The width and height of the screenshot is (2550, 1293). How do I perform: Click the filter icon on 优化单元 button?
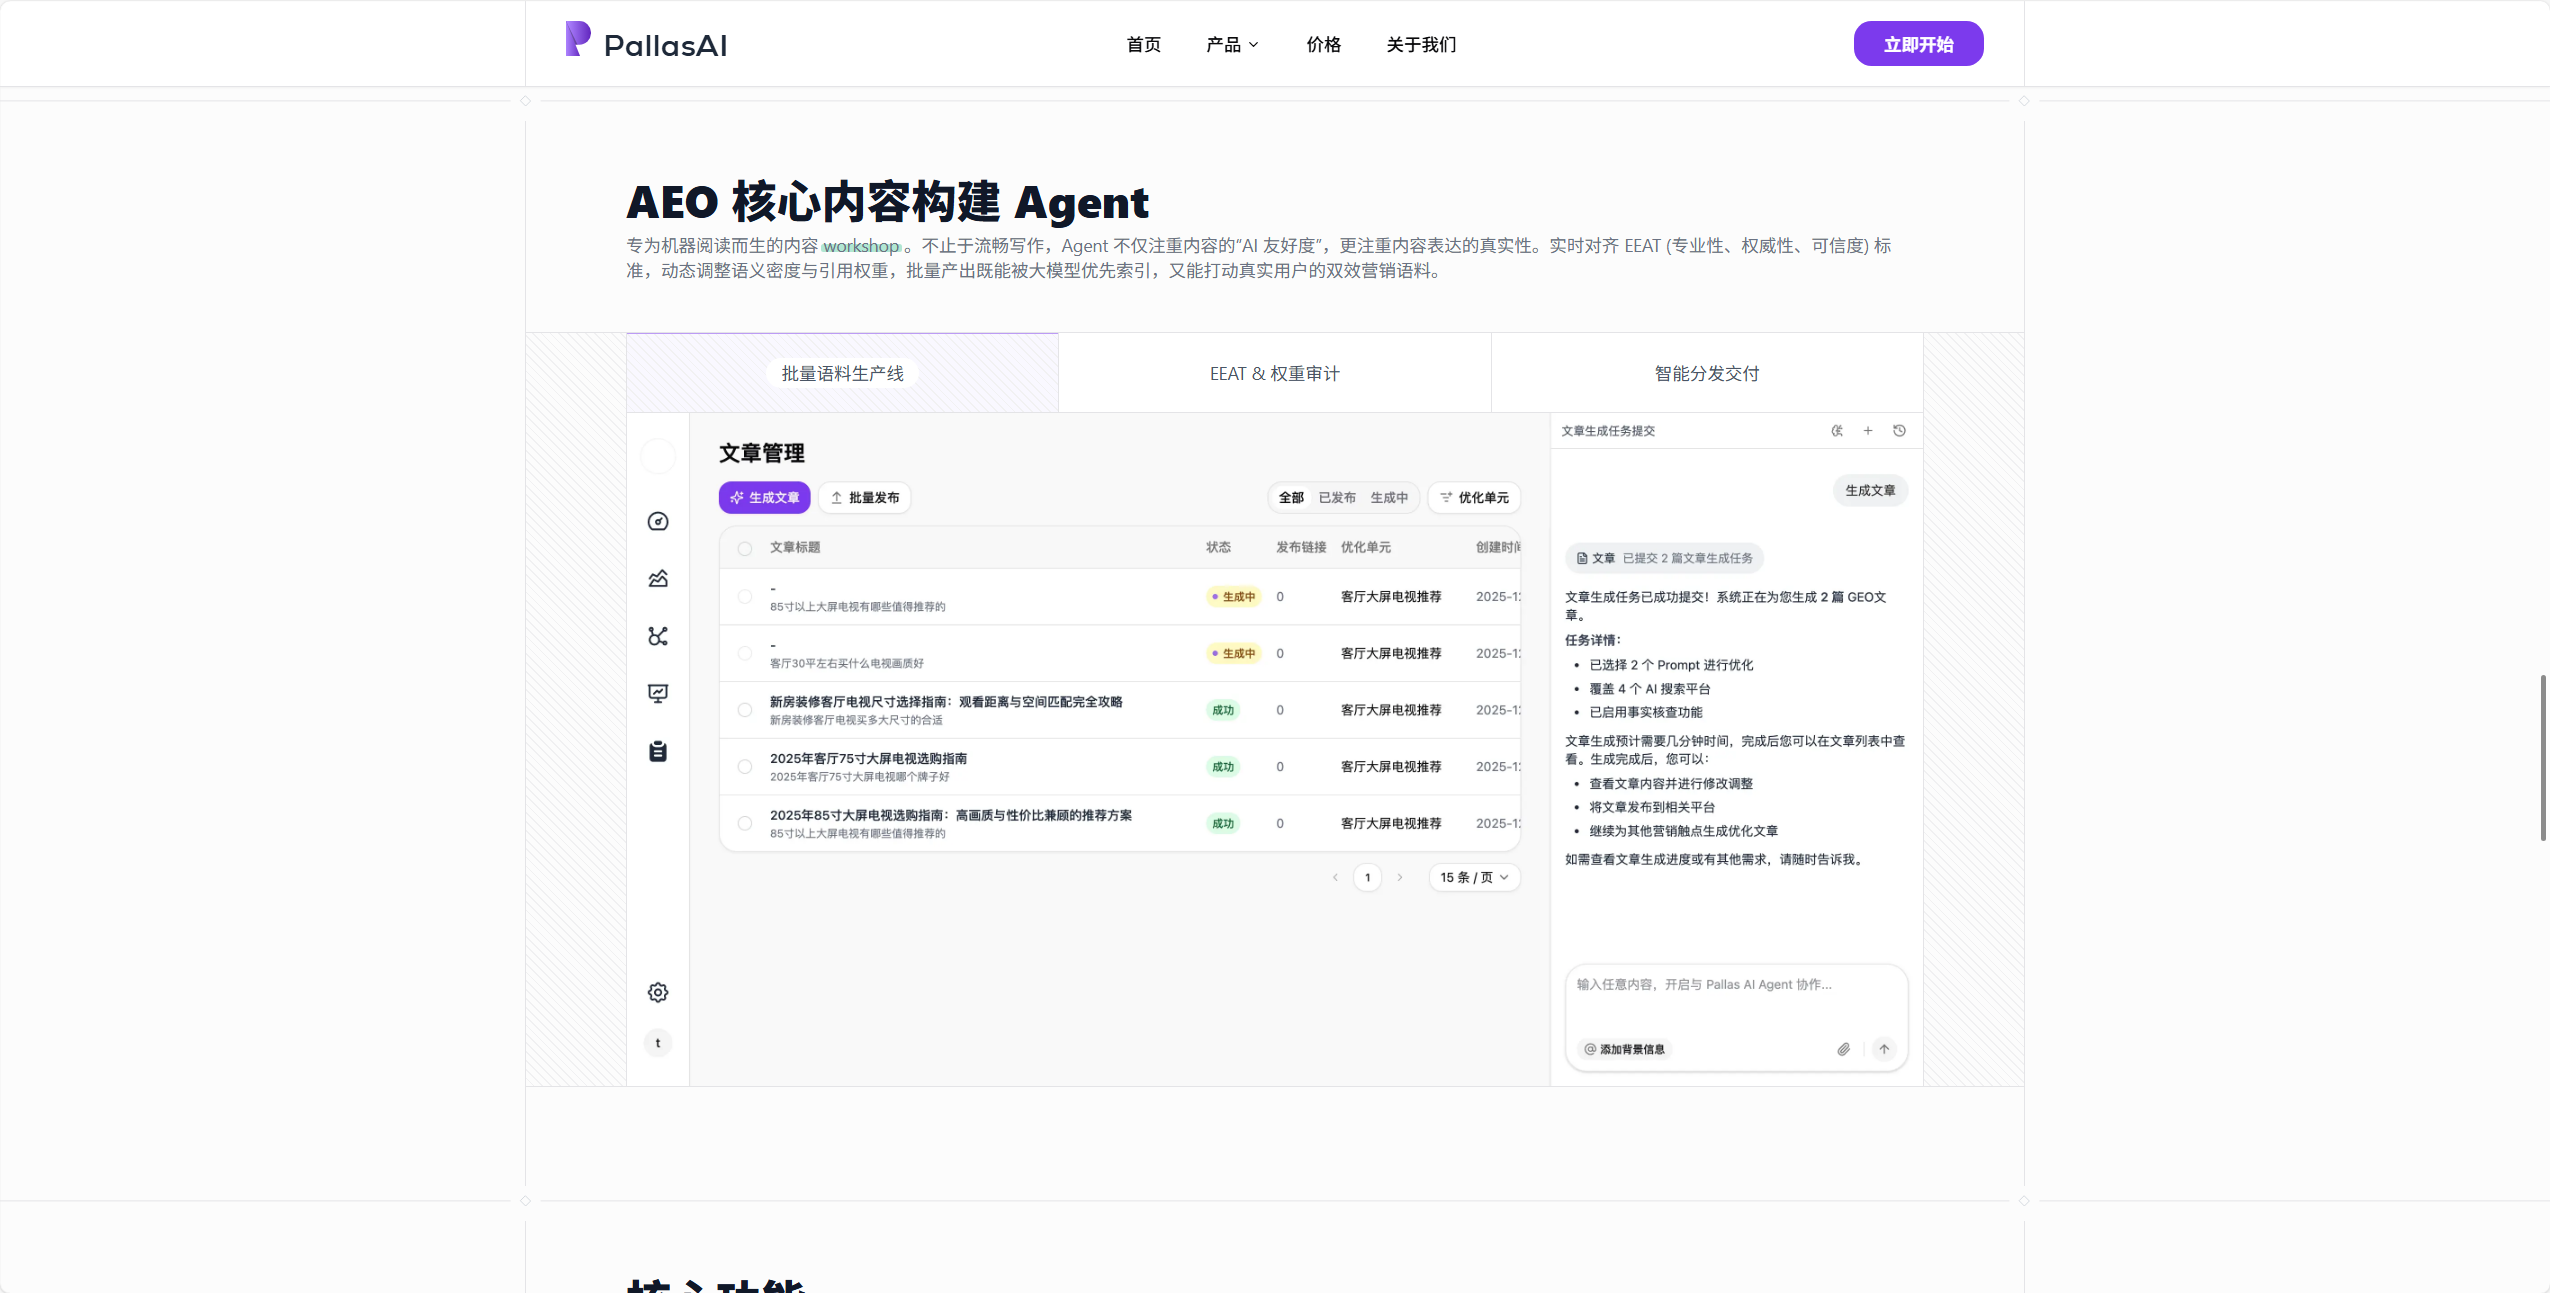pyautogui.click(x=1446, y=497)
